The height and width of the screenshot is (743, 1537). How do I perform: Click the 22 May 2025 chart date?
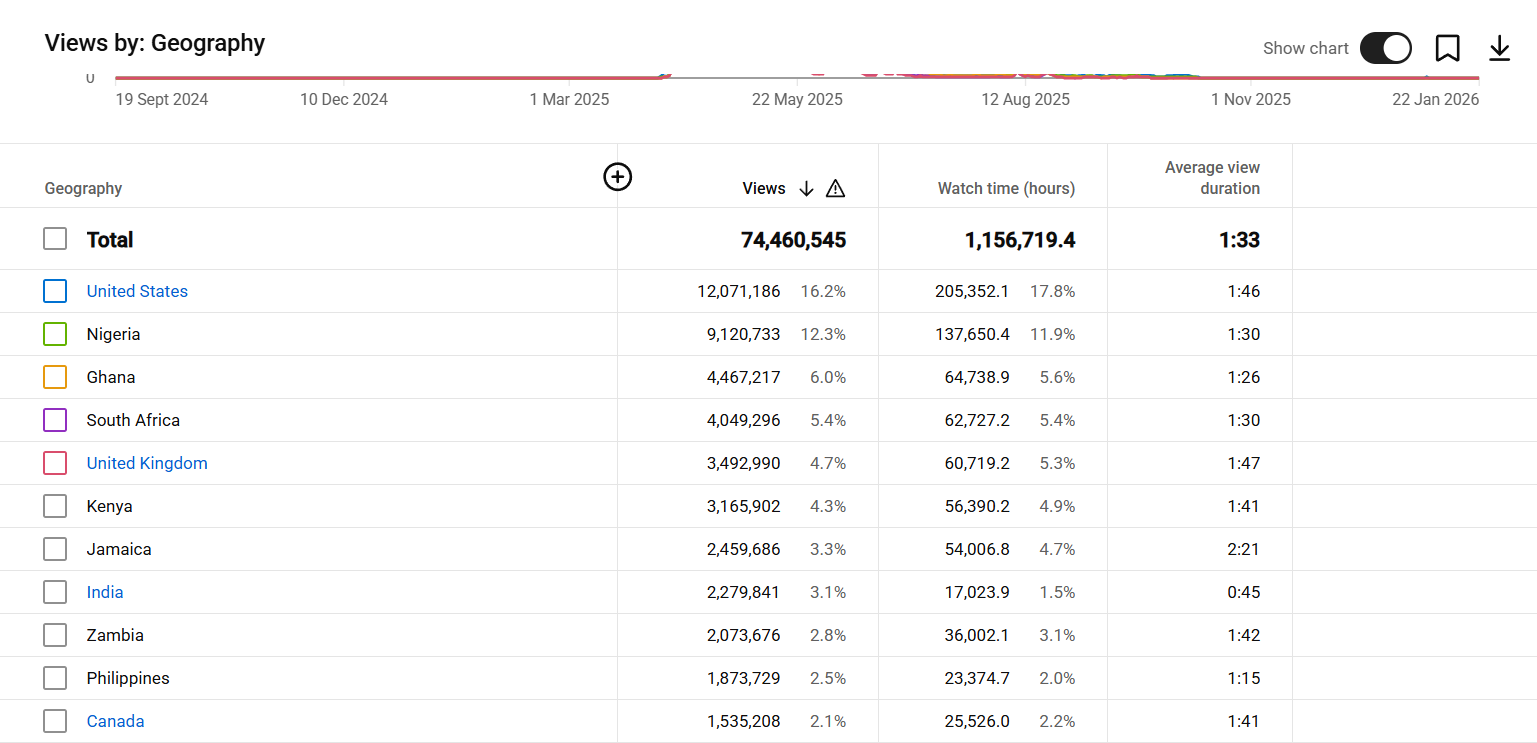tap(797, 99)
